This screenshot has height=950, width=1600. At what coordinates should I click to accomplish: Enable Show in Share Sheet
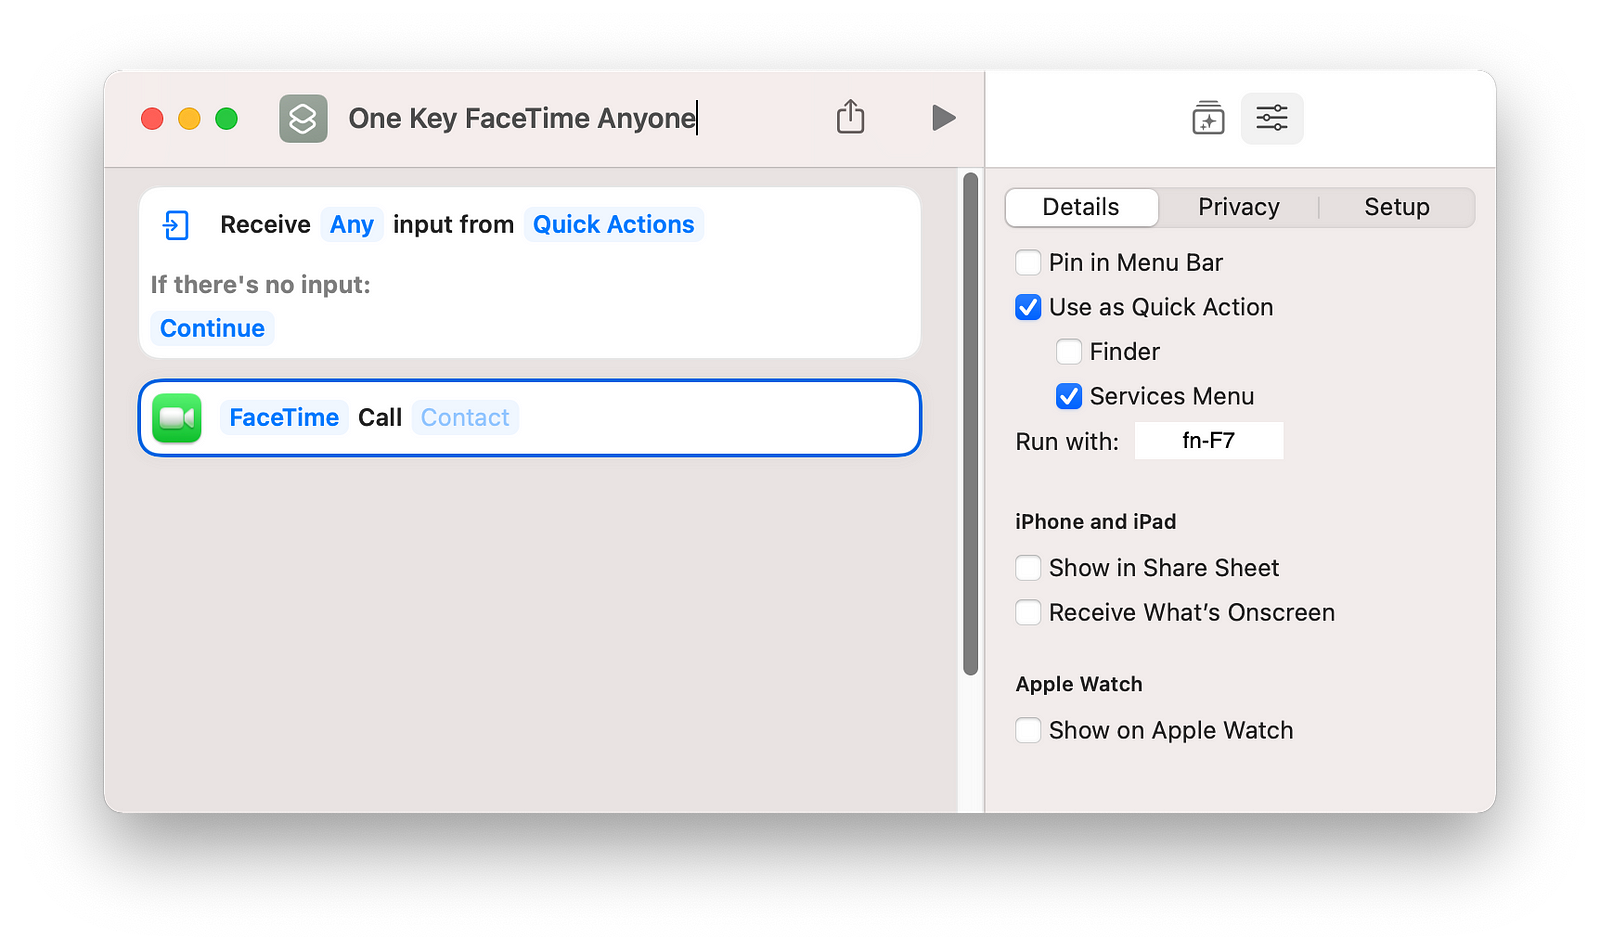coord(1028,568)
